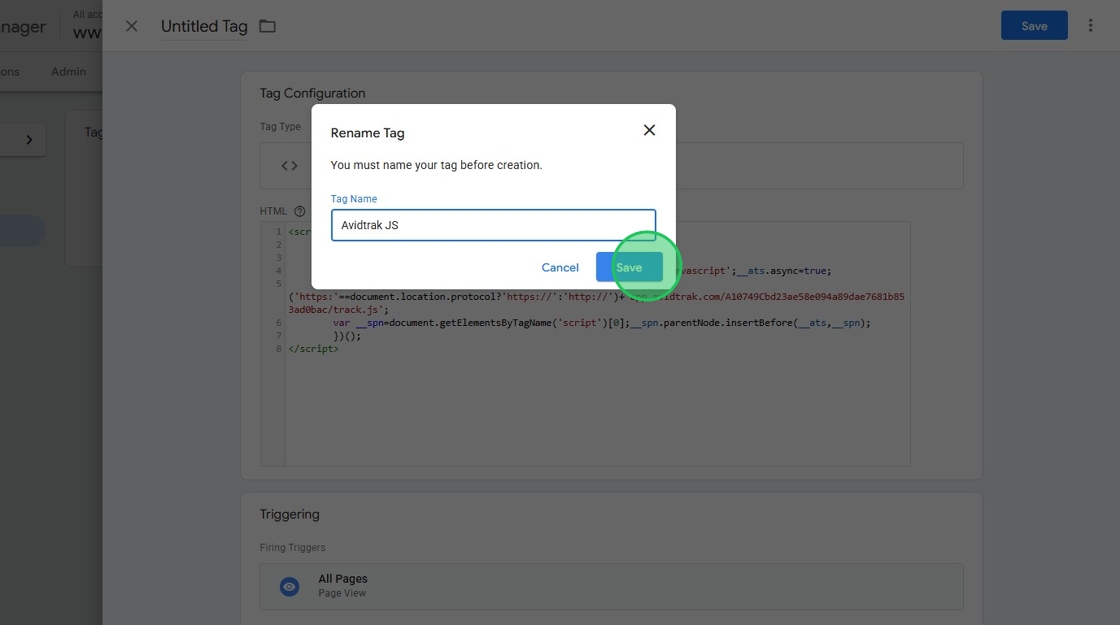1120x625 pixels.
Task: Close the Rename Tag dialog
Action: pyautogui.click(x=649, y=130)
